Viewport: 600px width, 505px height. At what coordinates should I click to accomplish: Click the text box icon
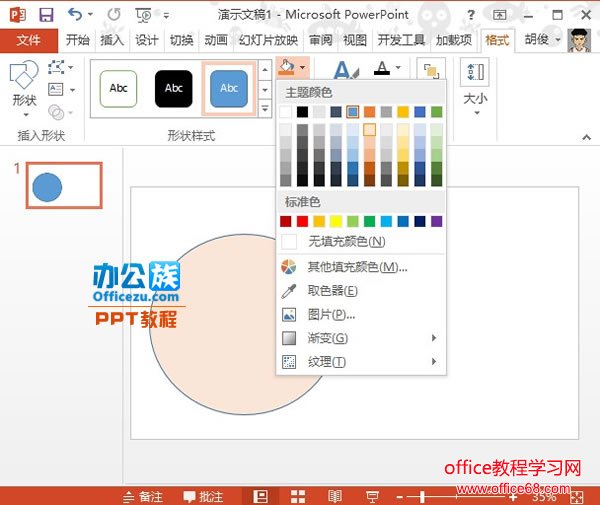(55, 90)
